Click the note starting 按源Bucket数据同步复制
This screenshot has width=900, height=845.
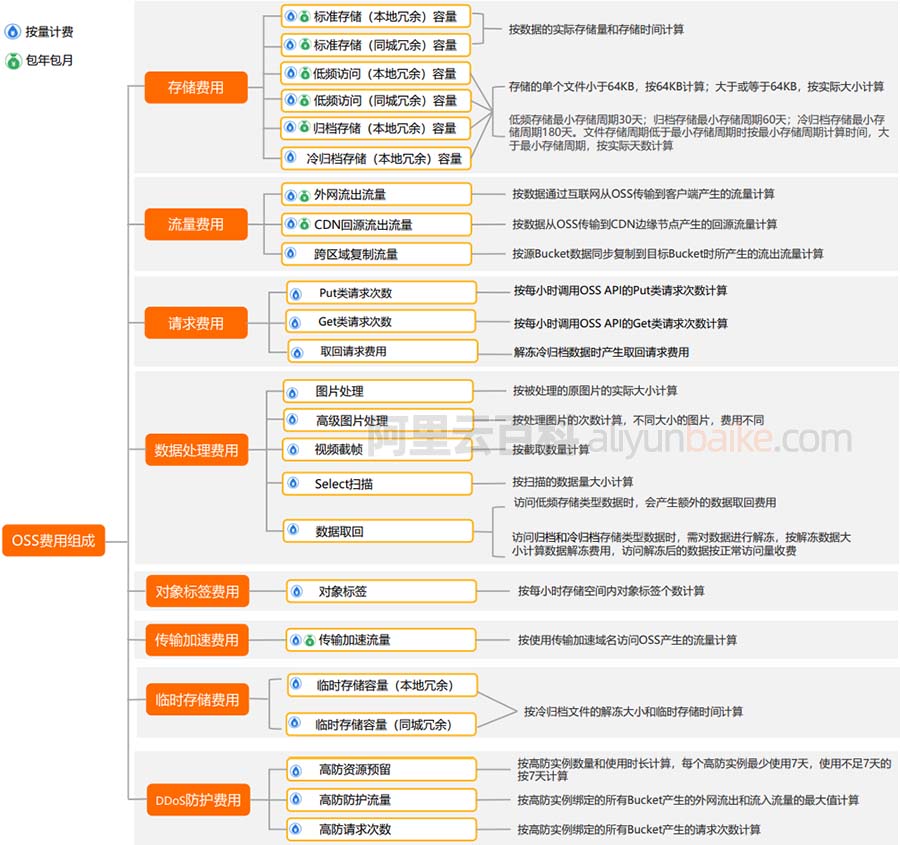668,254
